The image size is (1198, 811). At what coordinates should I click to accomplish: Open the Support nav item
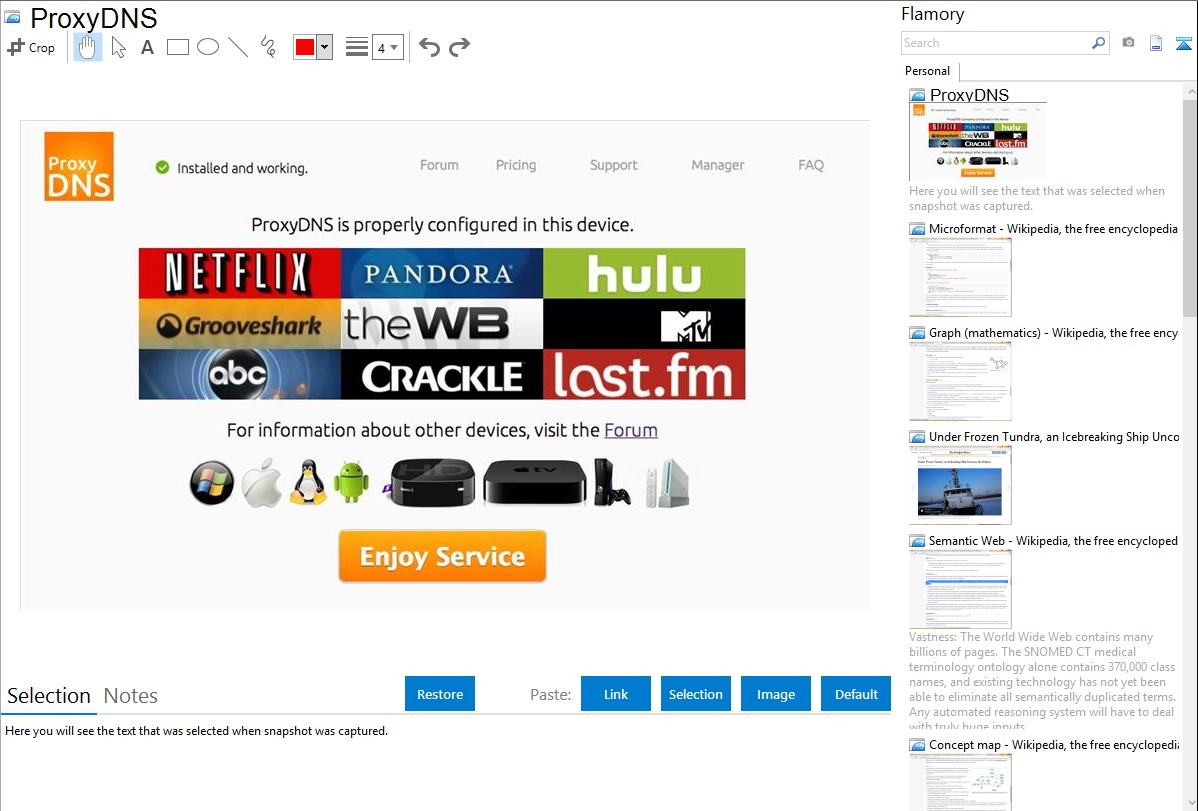[614, 165]
